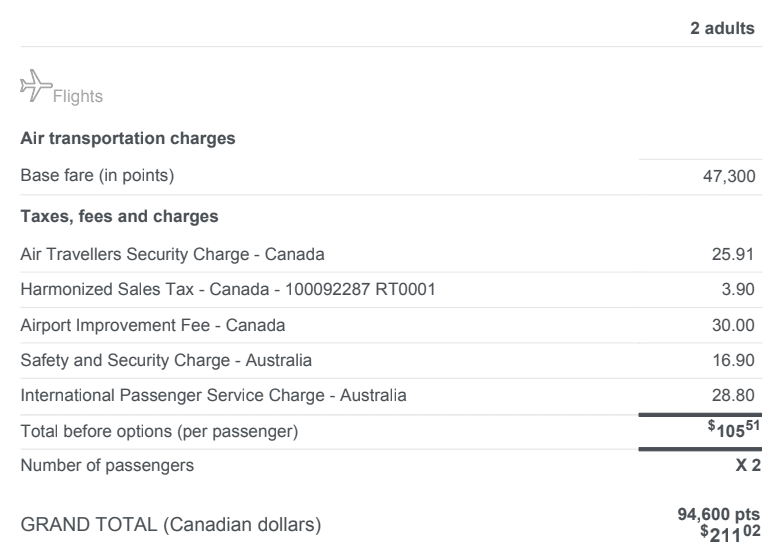Click Harmonized Sales Tax row label
The width and height of the screenshot is (774, 556).
(x=227, y=291)
